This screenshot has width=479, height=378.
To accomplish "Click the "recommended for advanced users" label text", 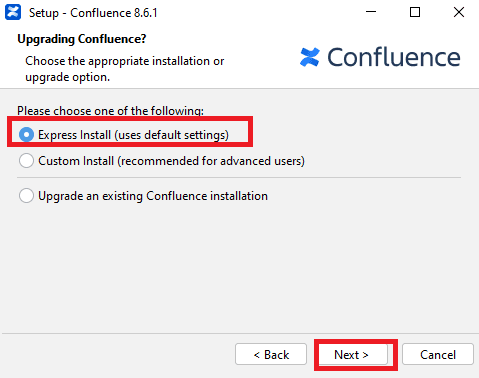I will point(211,161).
